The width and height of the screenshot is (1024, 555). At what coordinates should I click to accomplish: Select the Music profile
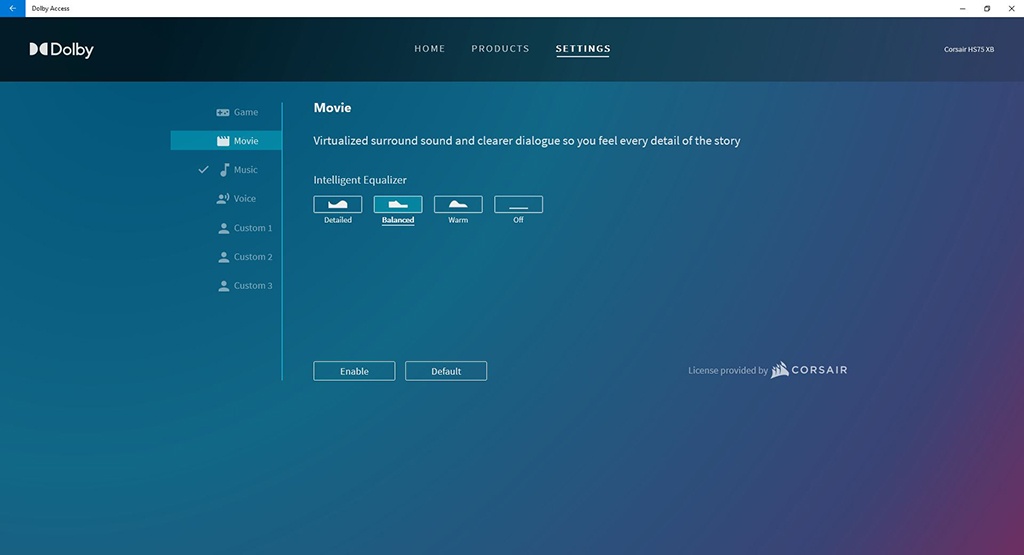tap(226, 170)
